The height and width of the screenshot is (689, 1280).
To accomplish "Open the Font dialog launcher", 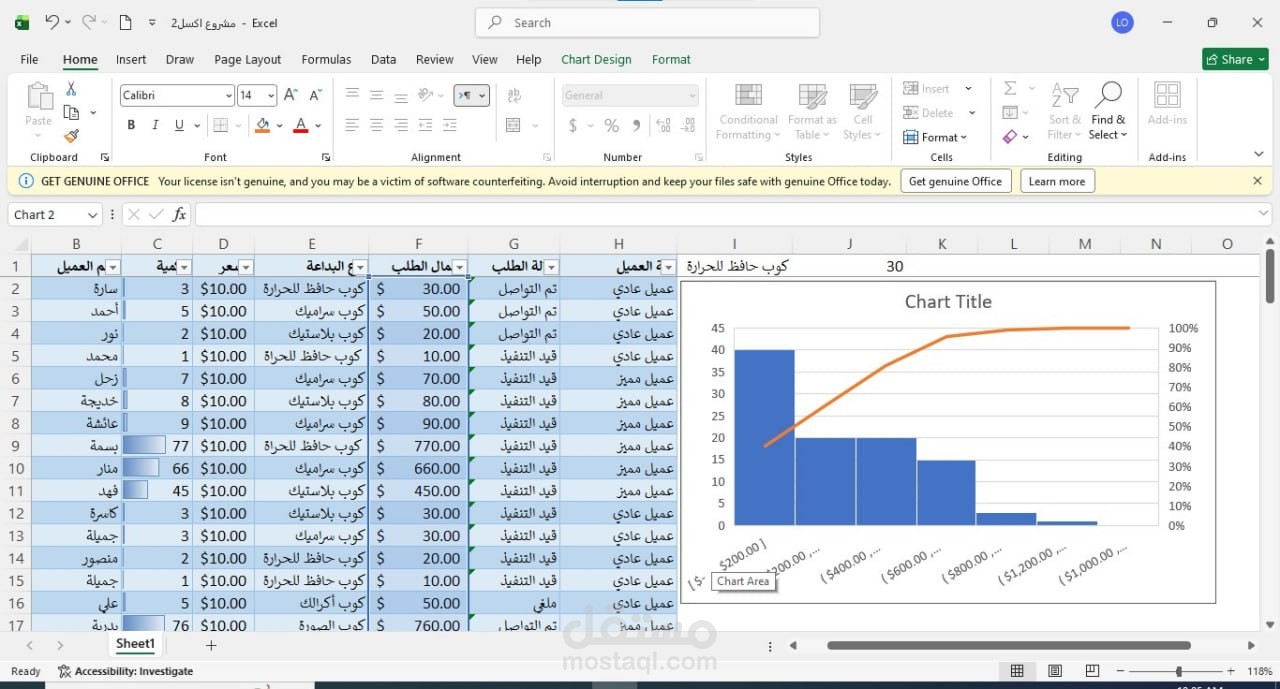I will (x=326, y=157).
